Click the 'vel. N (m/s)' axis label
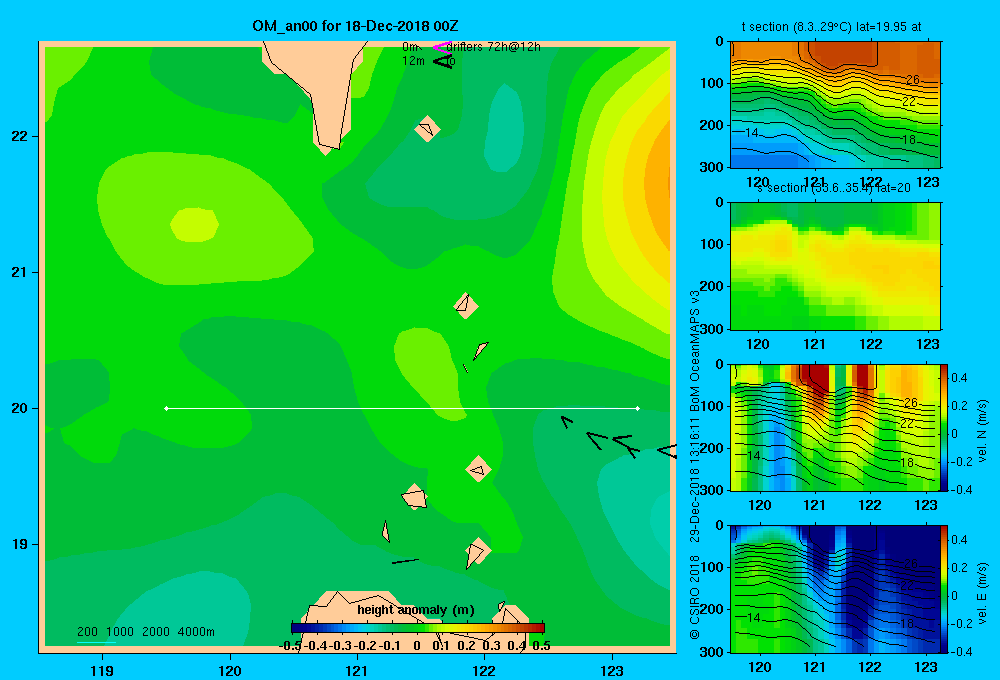 point(983,431)
